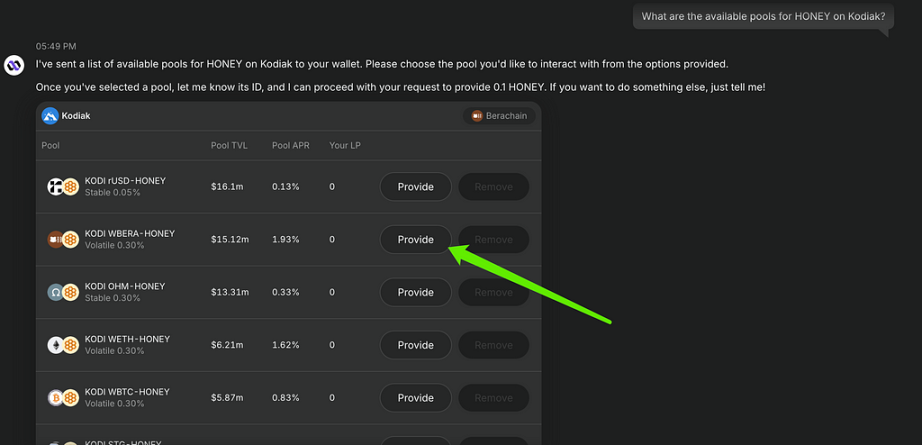Provide liquidity to KODI rUSD-HONEY pool

point(416,187)
